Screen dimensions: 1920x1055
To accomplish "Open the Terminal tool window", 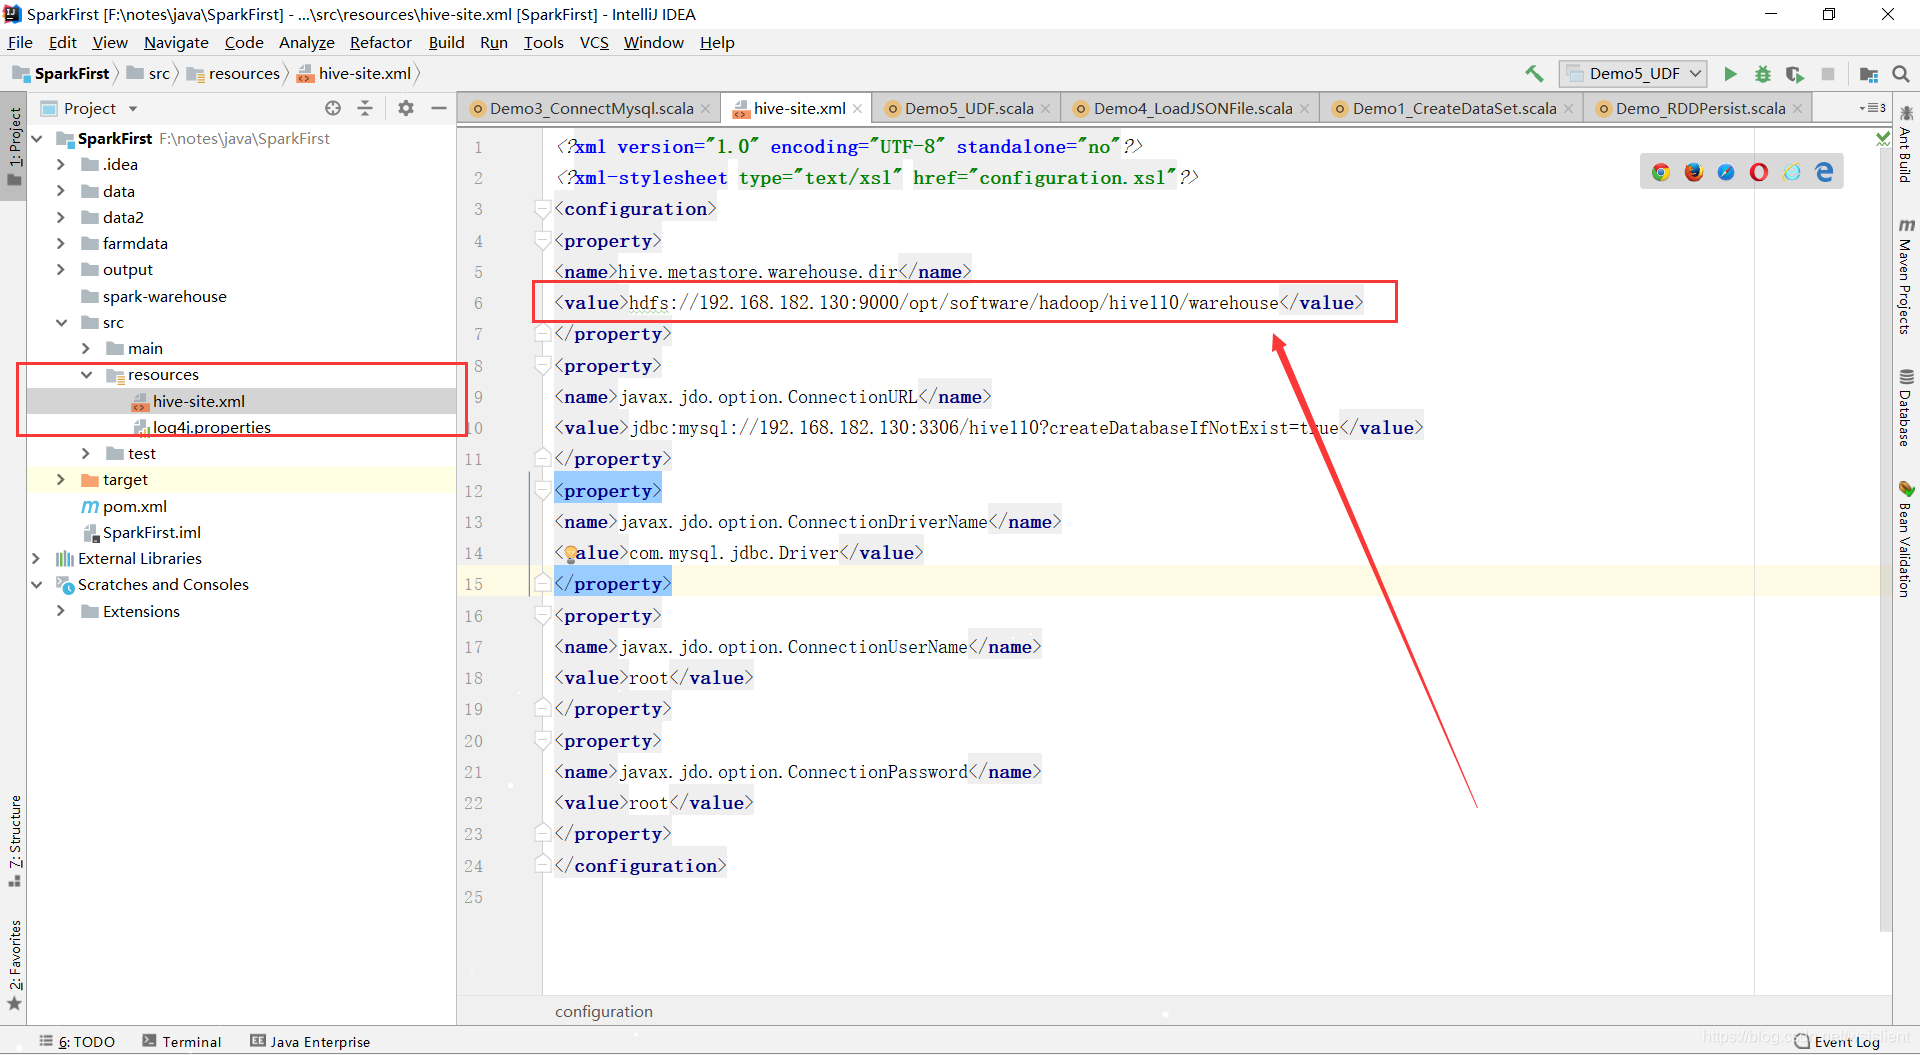I will tap(182, 1042).
